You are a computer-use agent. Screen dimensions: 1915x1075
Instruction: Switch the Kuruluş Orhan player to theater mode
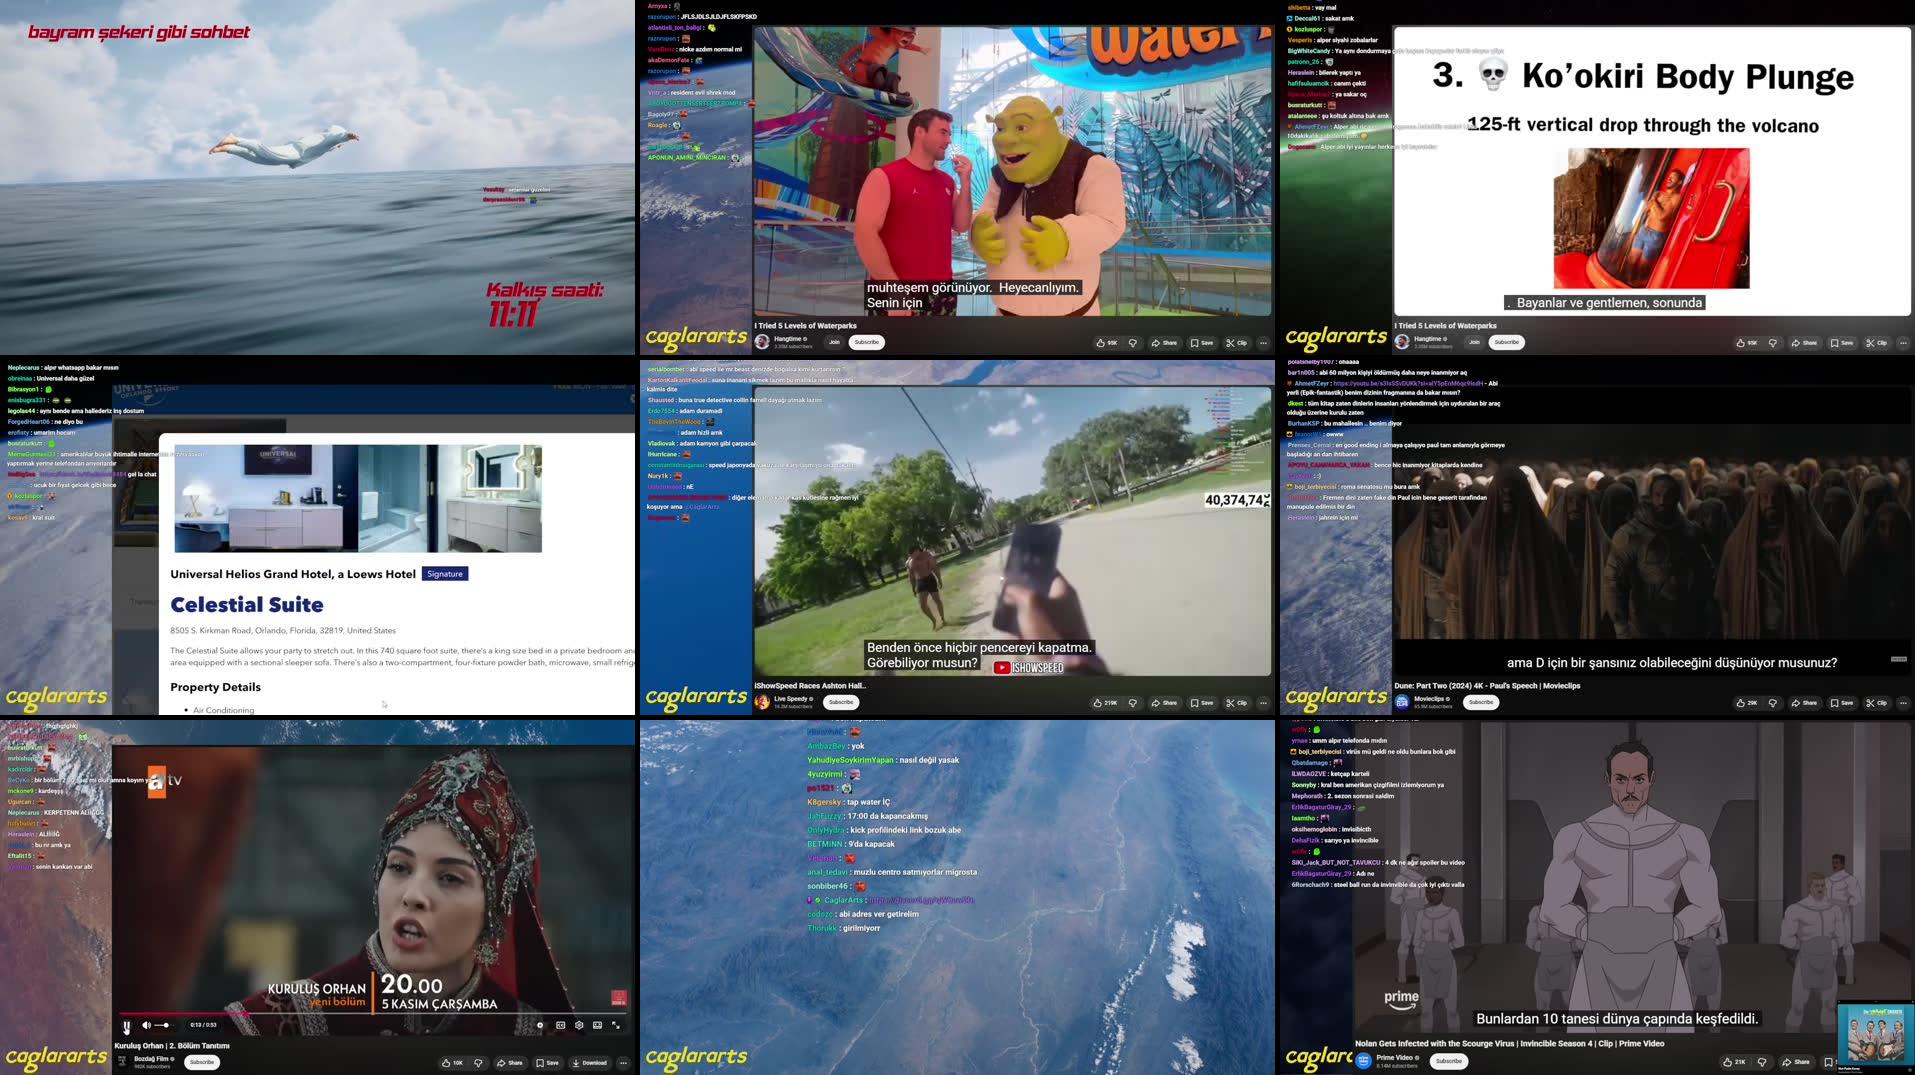(x=597, y=1025)
